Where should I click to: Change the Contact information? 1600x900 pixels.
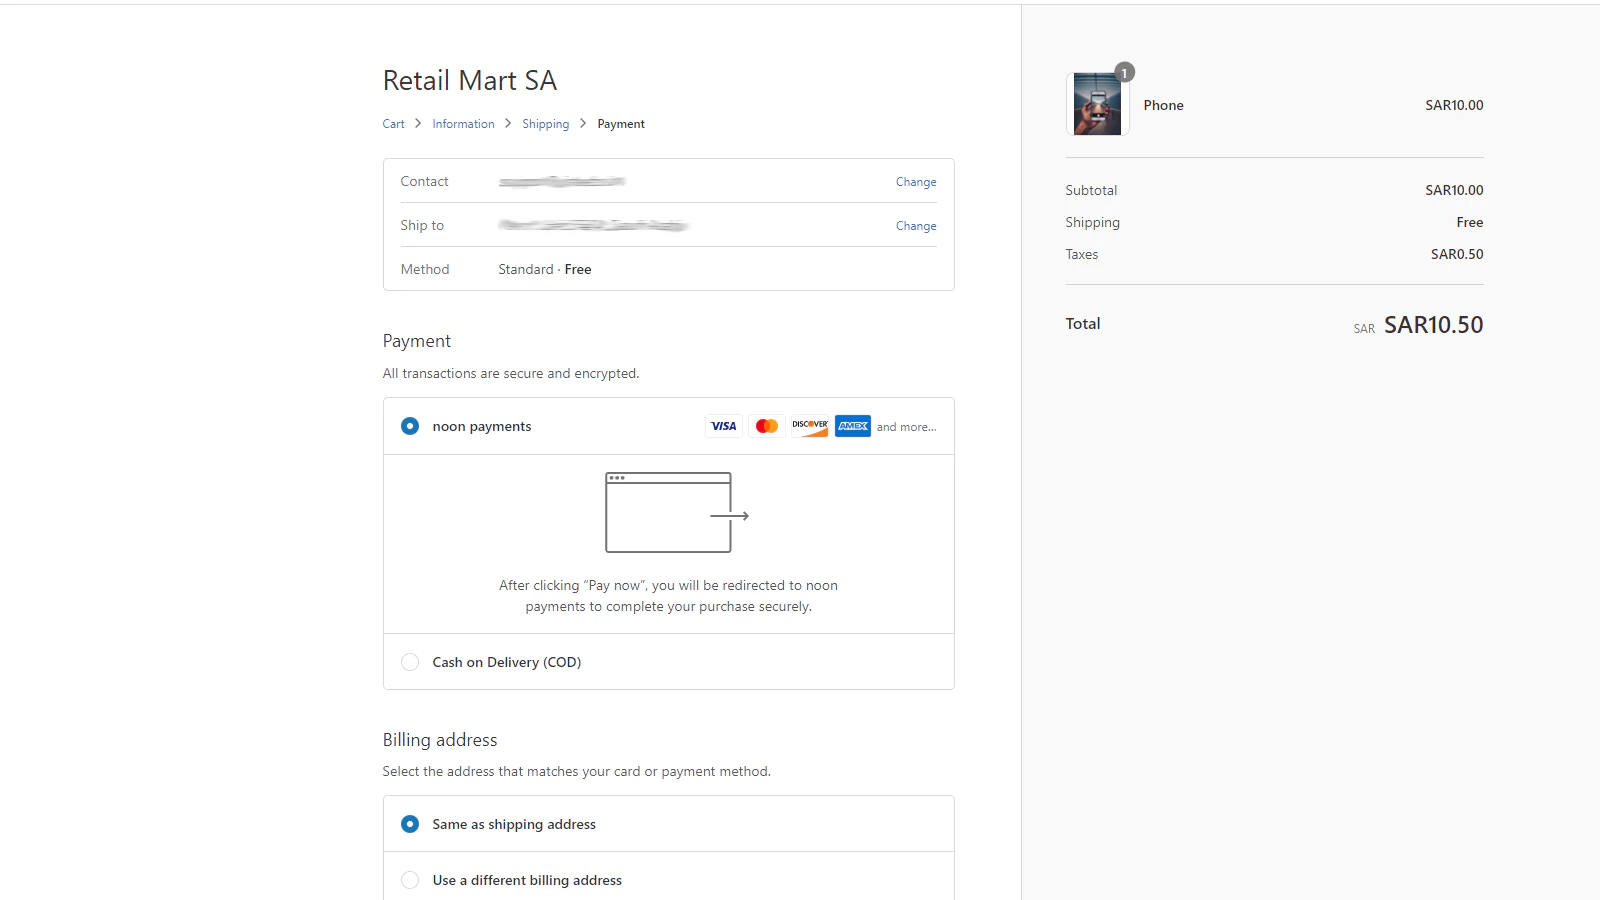click(916, 182)
